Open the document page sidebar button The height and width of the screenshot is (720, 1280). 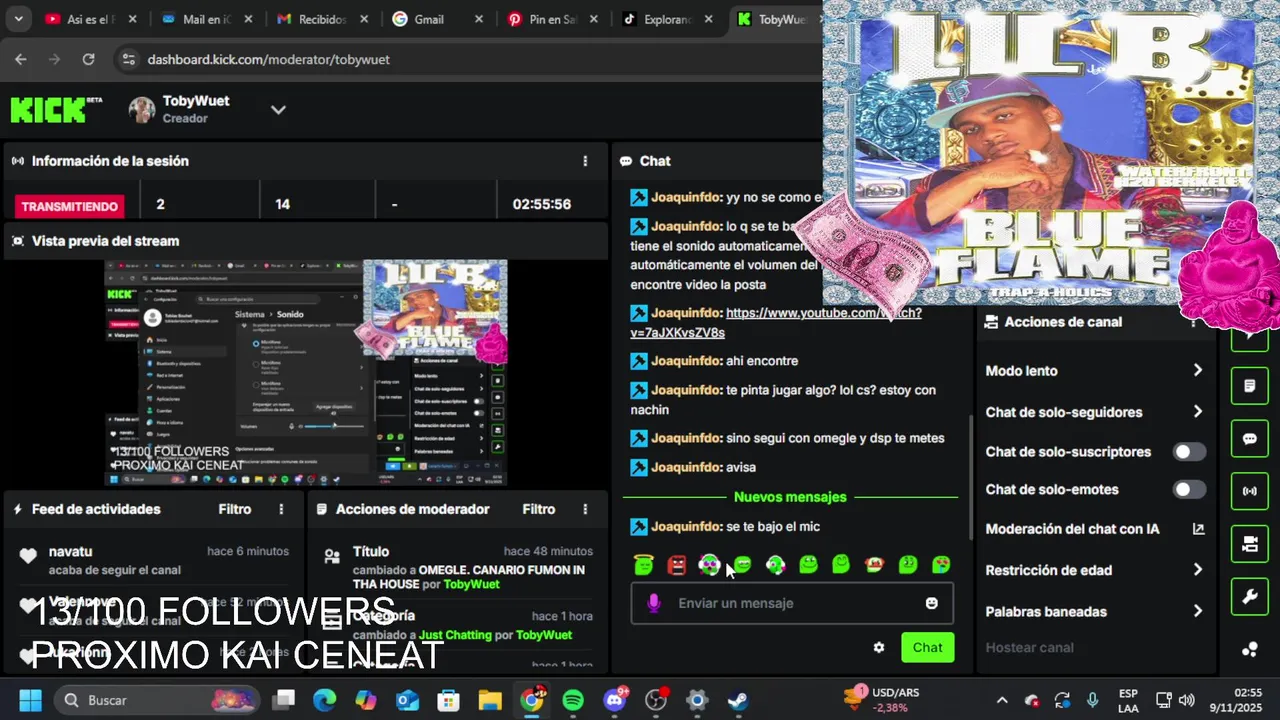pos(1249,385)
